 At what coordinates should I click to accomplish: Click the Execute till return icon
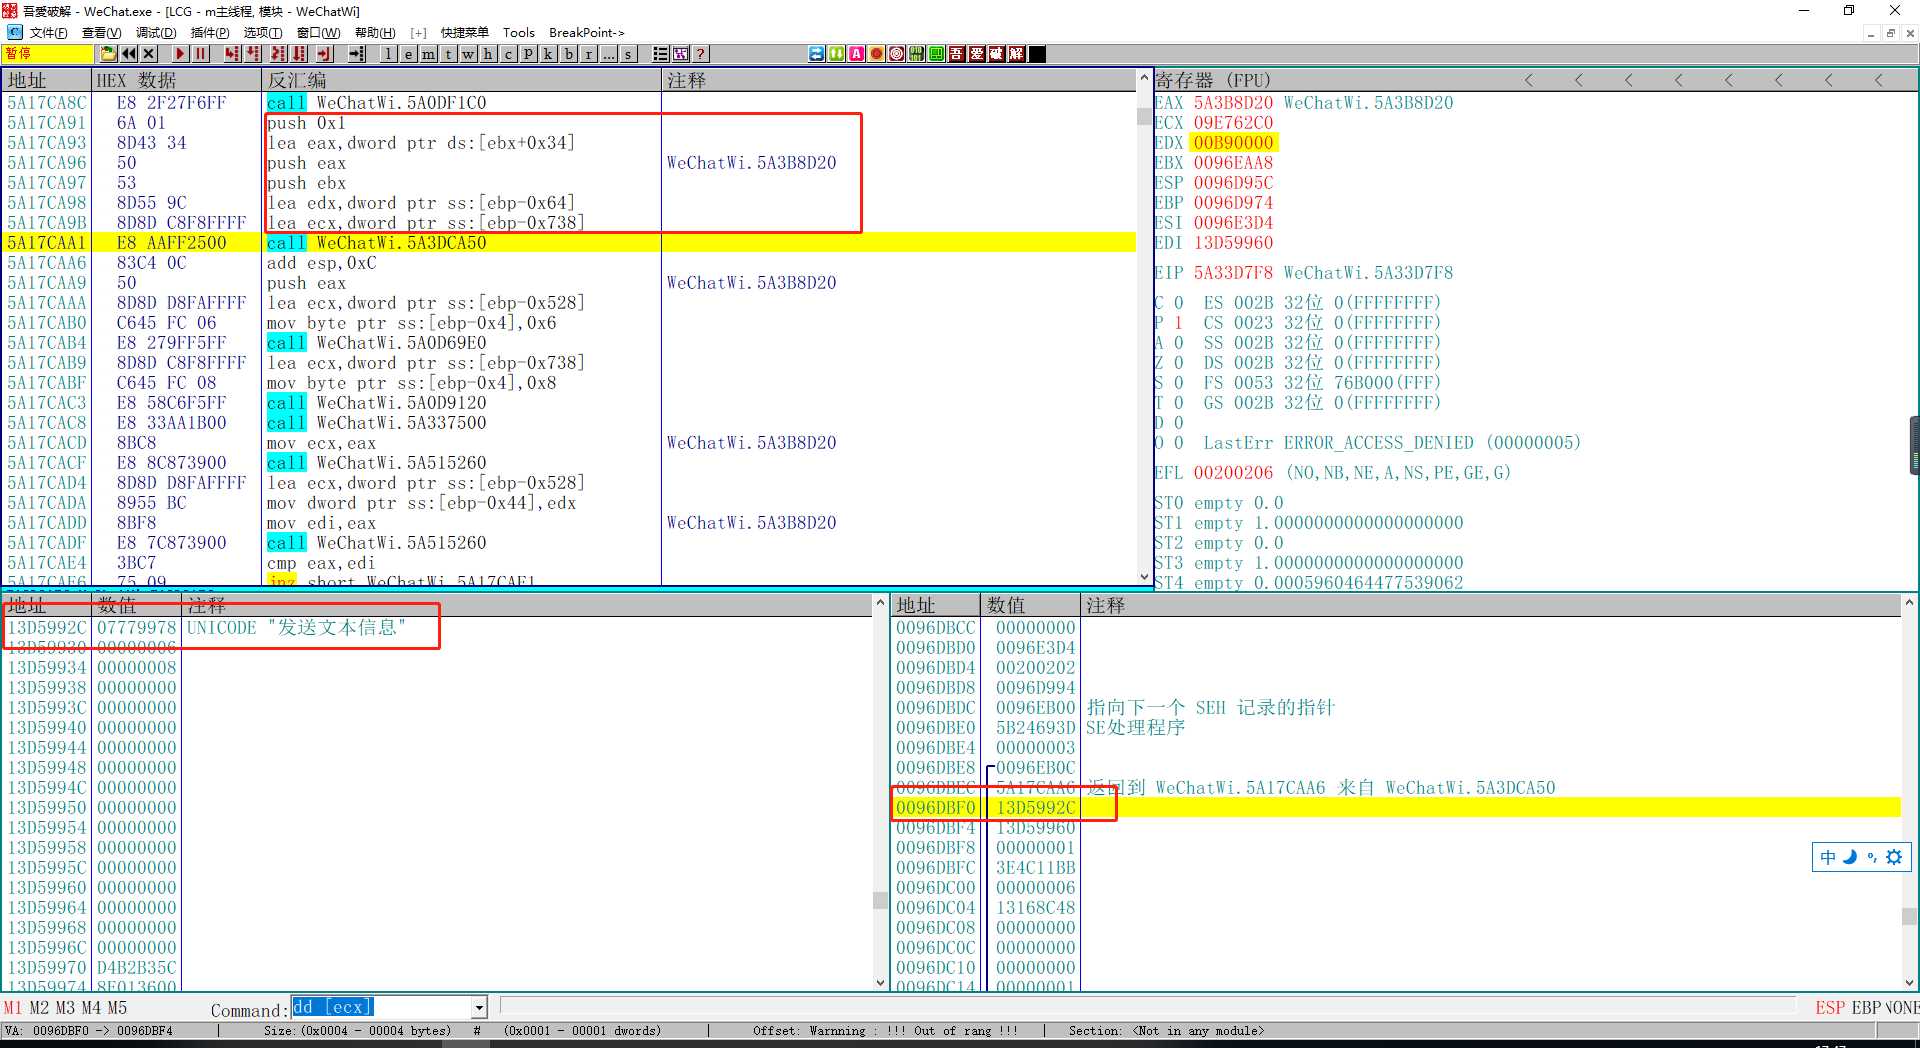(x=324, y=54)
